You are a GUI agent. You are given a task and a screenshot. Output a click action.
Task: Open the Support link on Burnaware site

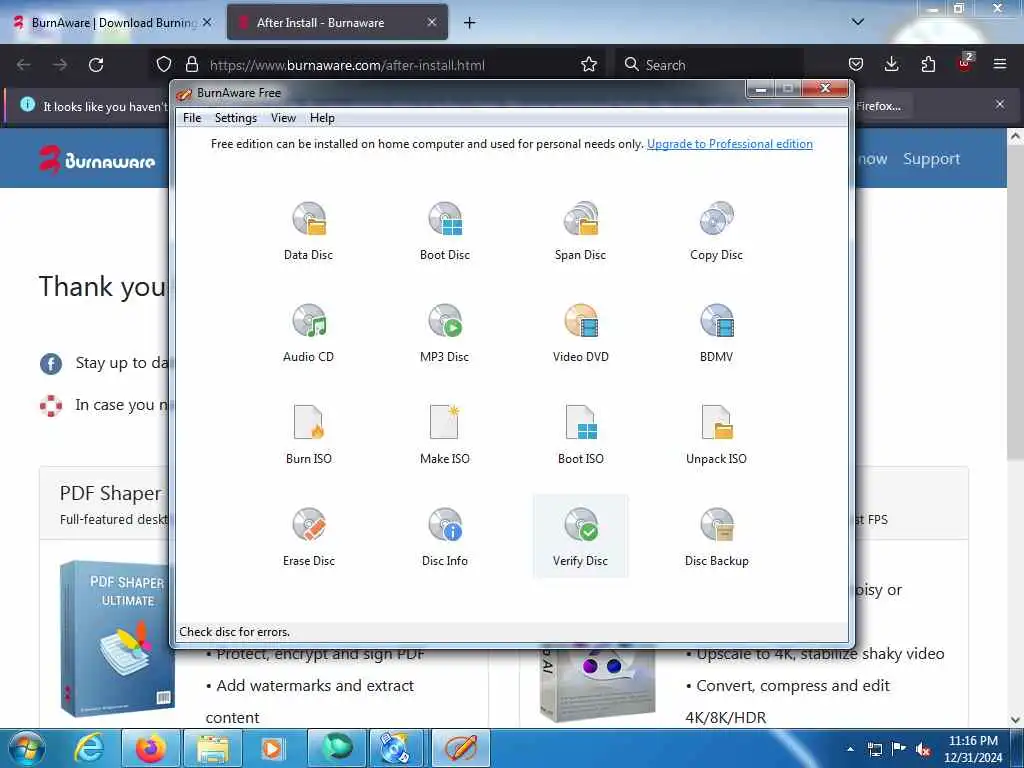pyautogui.click(x=931, y=159)
